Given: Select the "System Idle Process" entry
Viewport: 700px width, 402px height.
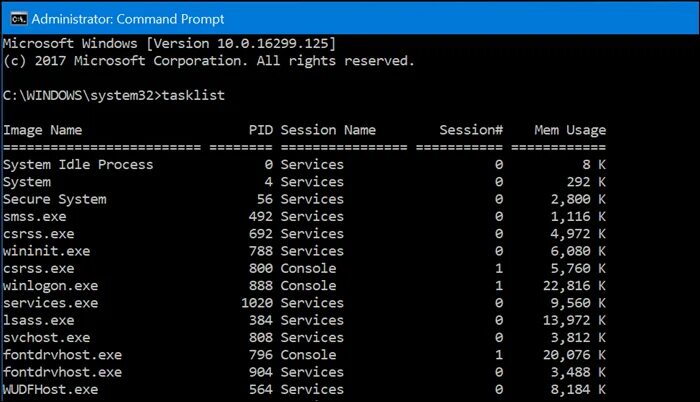Looking at the screenshot, I should [x=78, y=165].
